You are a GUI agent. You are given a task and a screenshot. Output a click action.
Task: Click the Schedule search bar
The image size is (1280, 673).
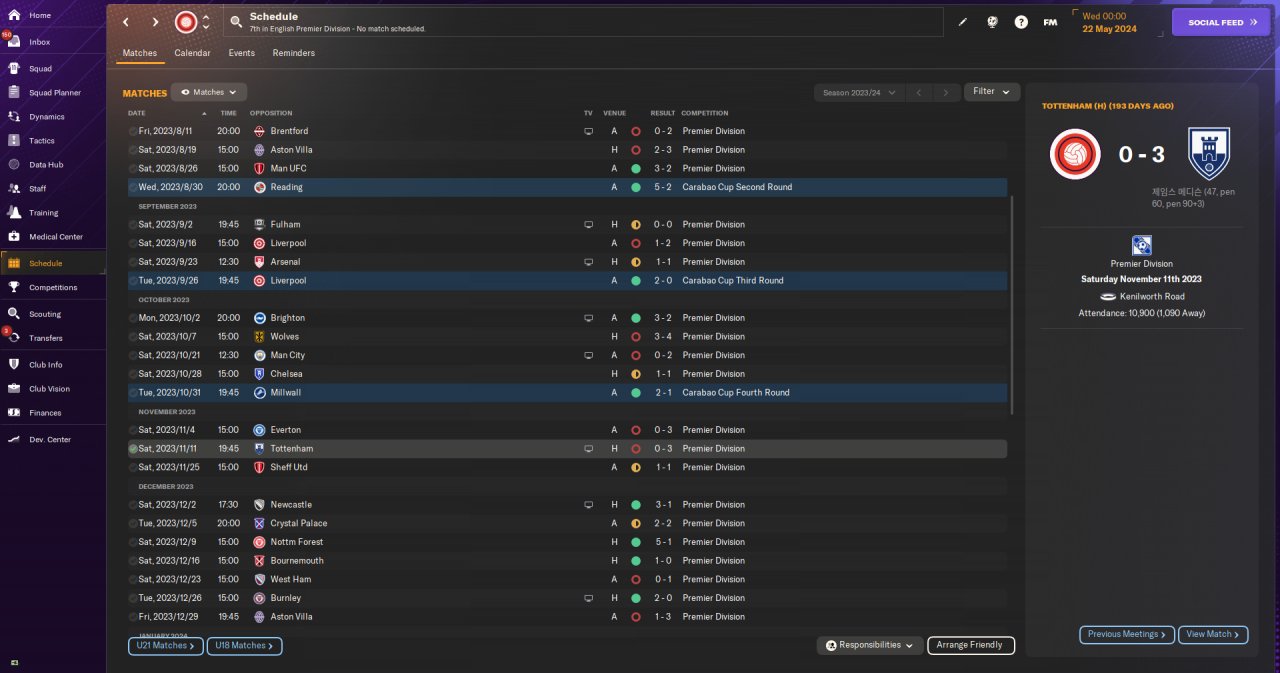click(583, 22)
